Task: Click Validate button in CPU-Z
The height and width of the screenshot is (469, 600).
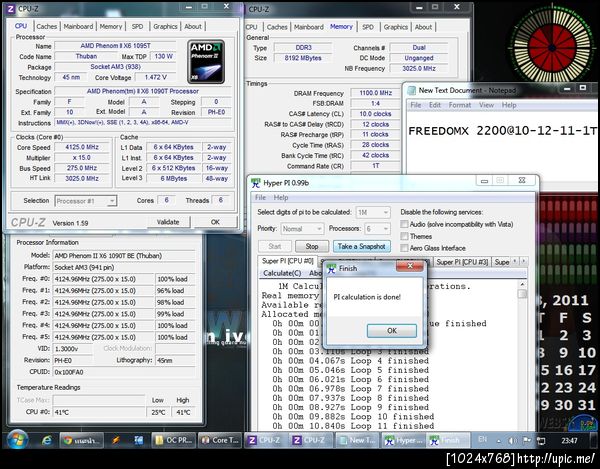Action: [x=168, y=222]
